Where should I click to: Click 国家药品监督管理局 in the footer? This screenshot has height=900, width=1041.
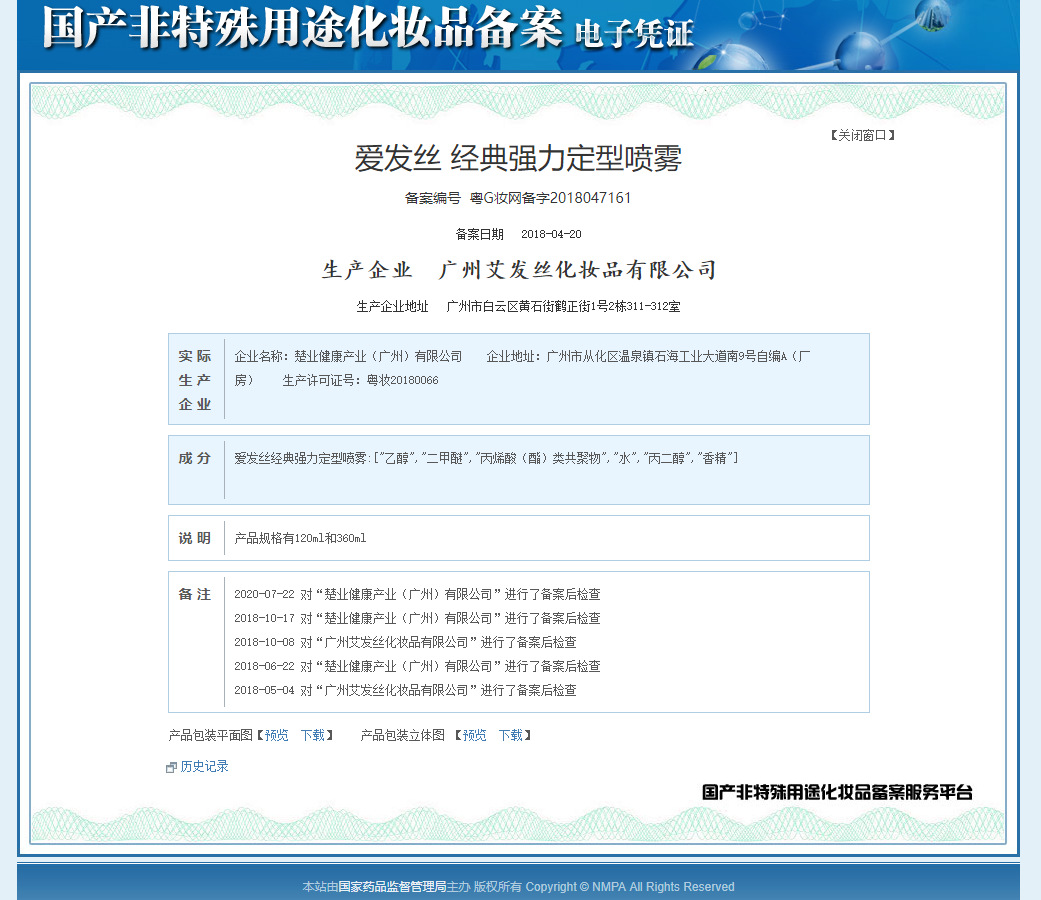(392, 887)
